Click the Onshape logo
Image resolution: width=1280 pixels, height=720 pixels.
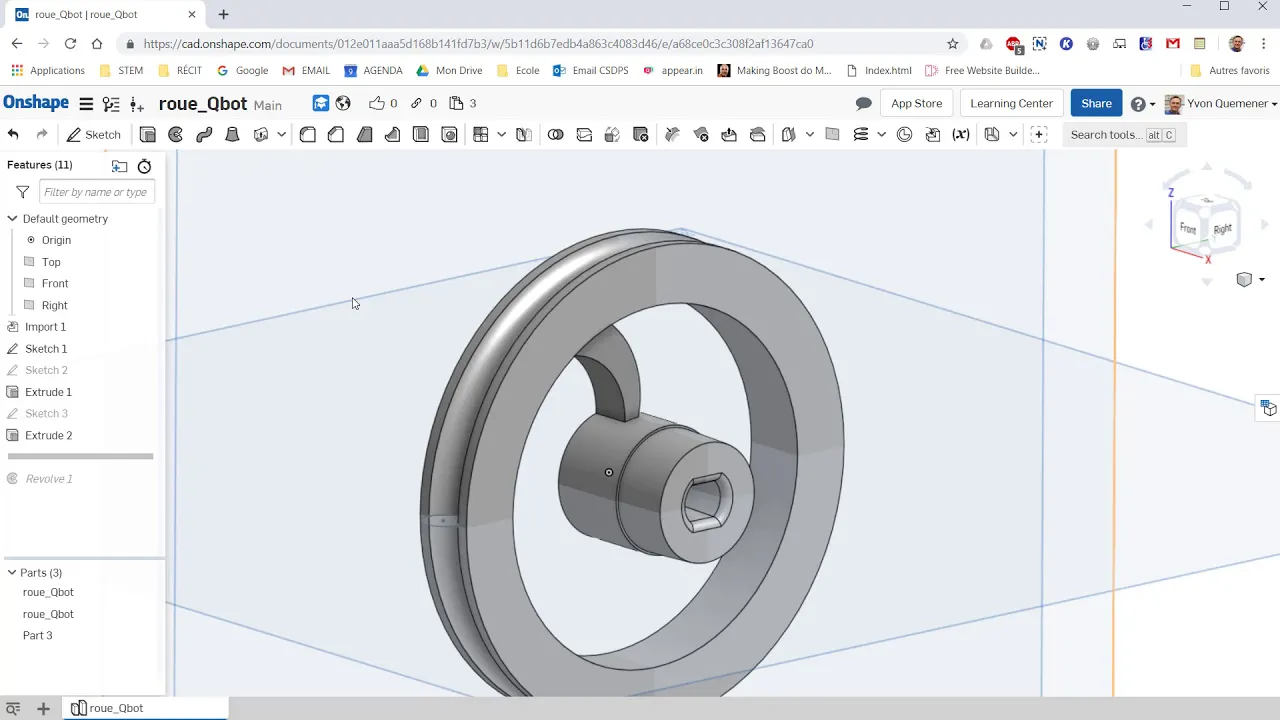[36, 103]
